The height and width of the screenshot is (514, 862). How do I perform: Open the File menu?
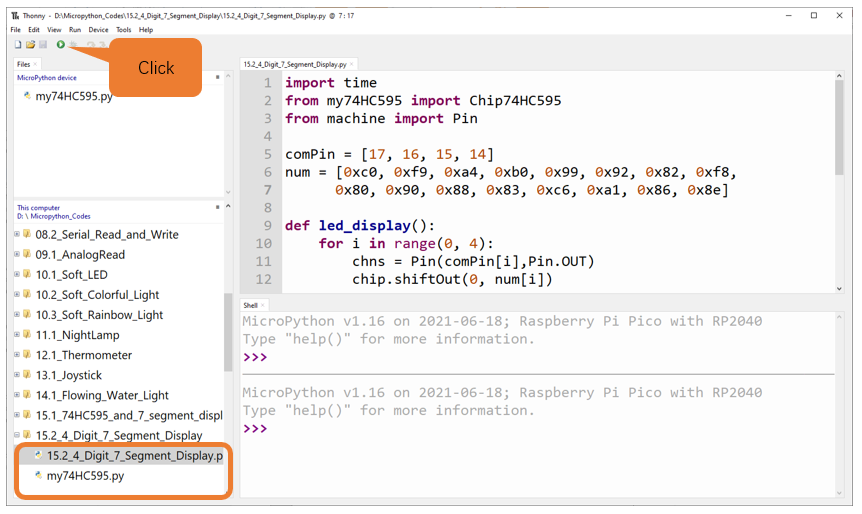coord(15,30)
